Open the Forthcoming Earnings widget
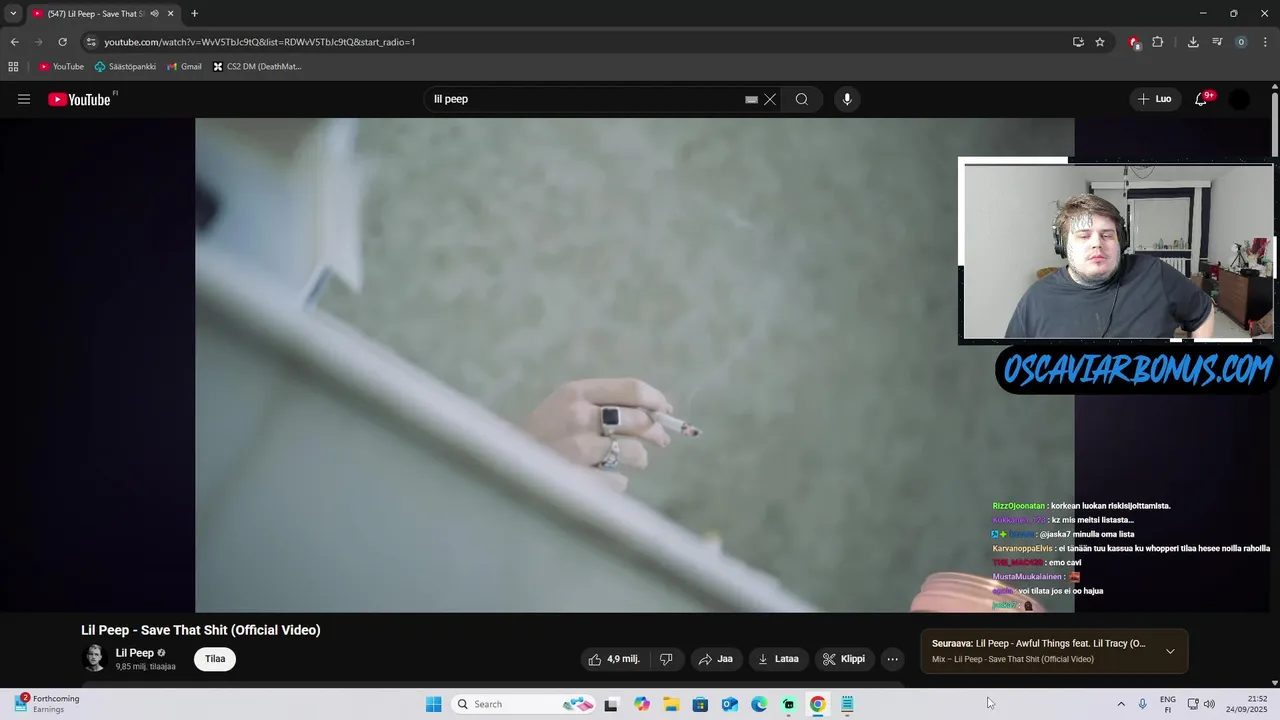 pyautogui.click(x=46, y=704)
